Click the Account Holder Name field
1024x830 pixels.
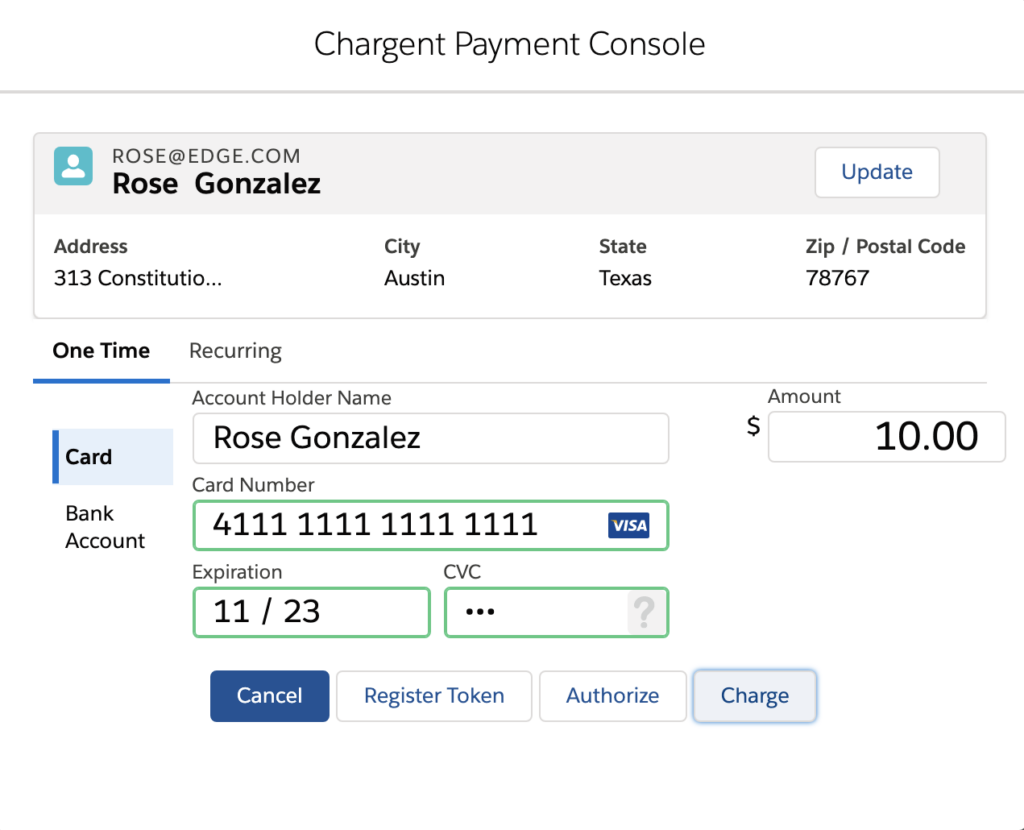[430, 438]
